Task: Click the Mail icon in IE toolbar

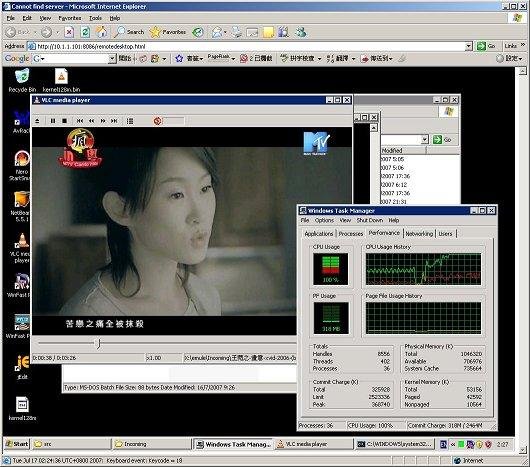Action: point(216,32)
